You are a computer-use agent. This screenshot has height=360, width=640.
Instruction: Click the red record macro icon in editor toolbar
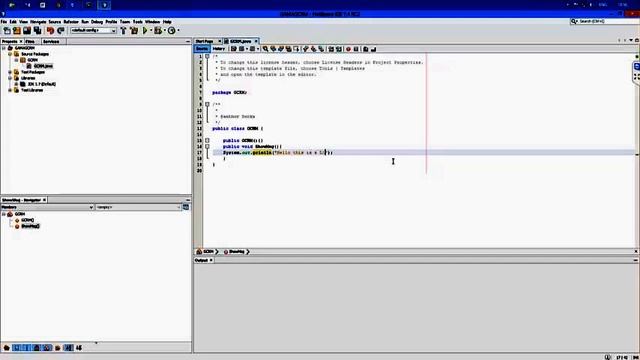[348, 49]
